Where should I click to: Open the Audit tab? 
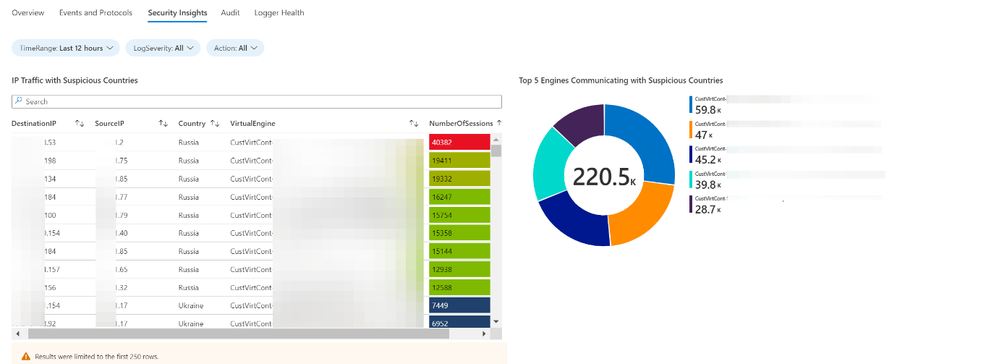pyautogui.click(x=230, y=13)
